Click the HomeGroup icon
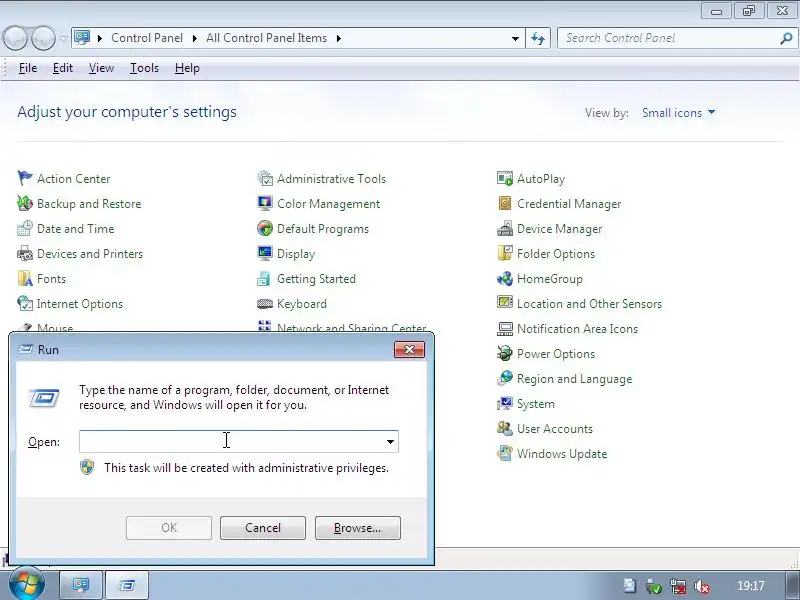 pyautogui.click(x=505, y=278)
